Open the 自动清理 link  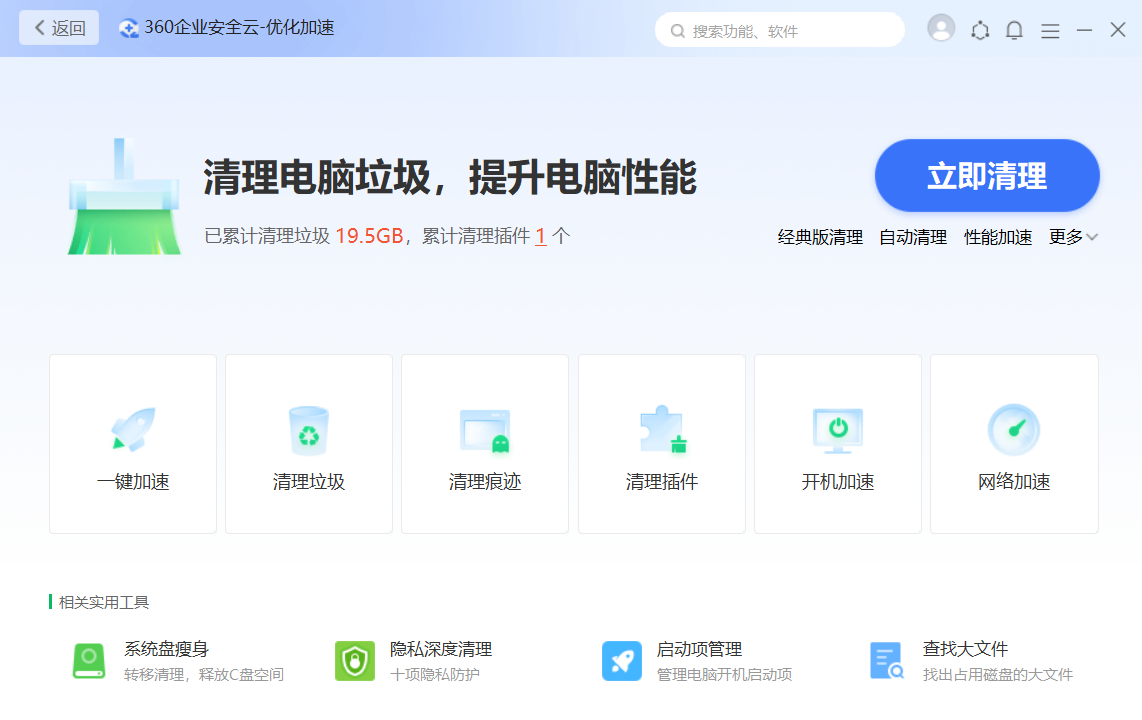click(913, 237)
